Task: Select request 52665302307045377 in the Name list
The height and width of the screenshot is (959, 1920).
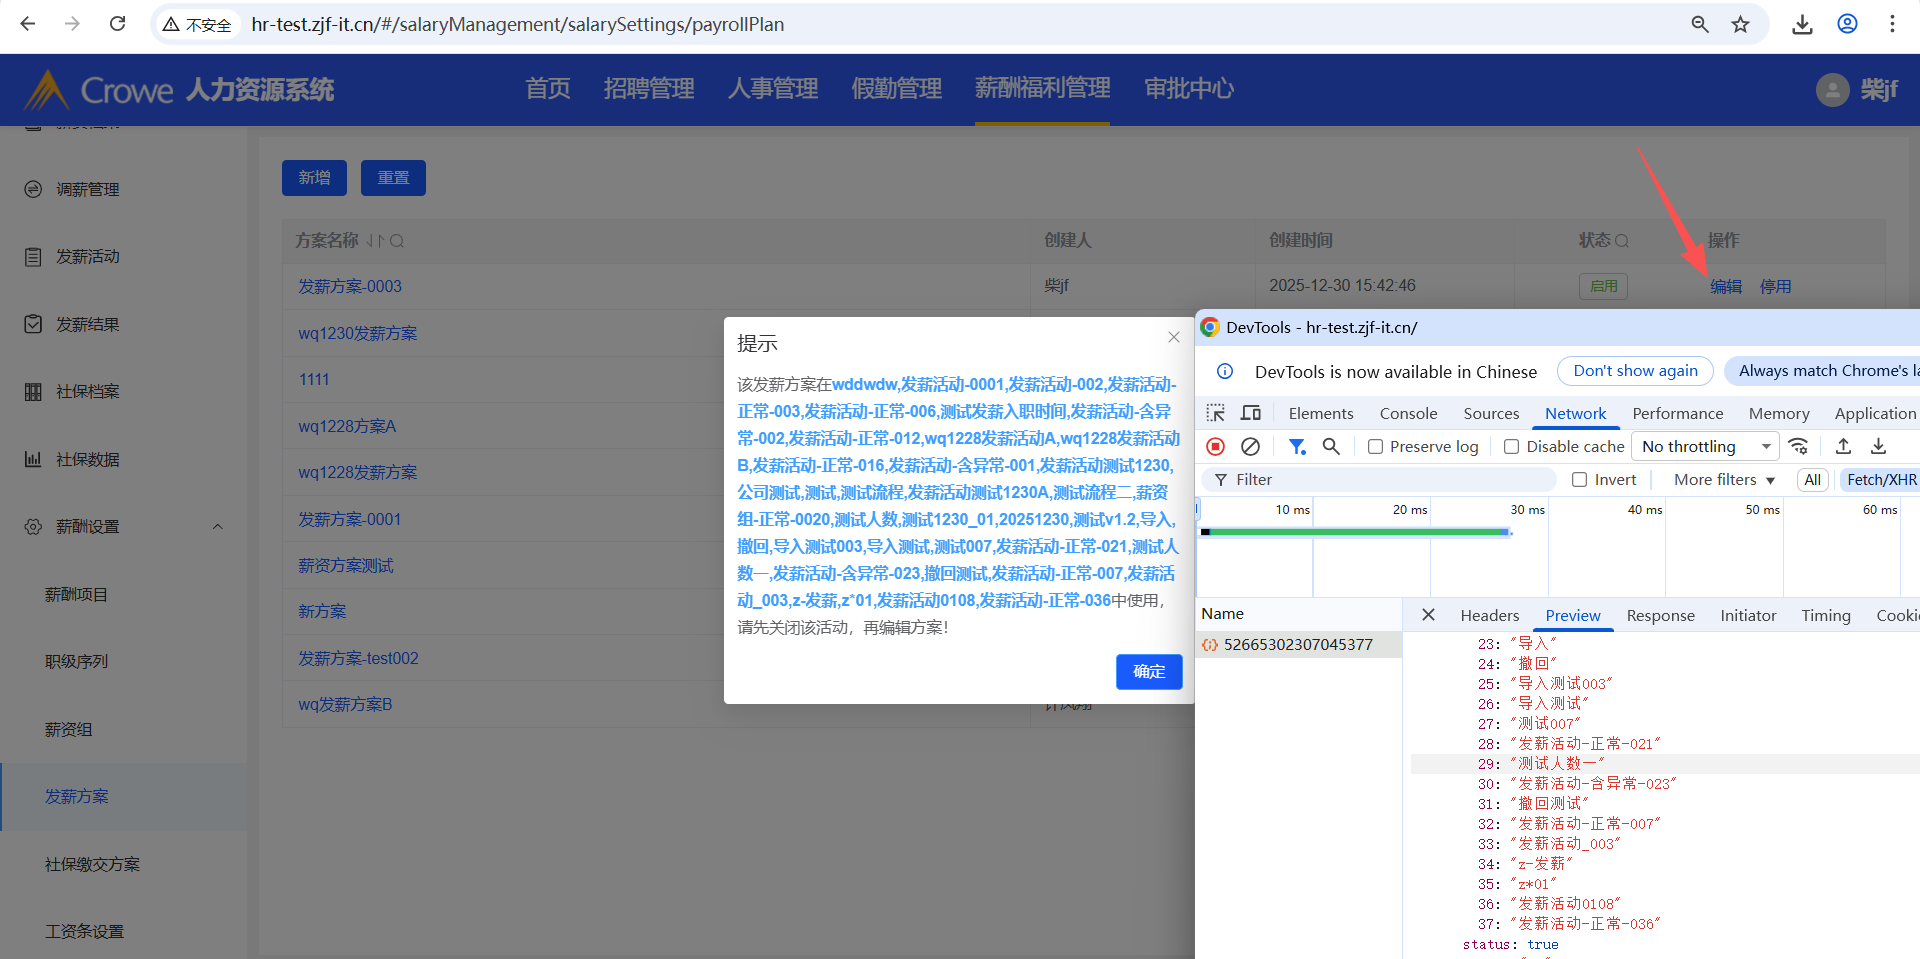Action: 1299,645
